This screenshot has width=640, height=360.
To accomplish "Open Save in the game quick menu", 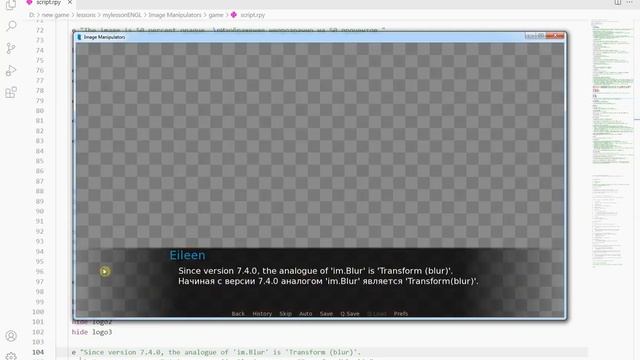I will 326,313.
